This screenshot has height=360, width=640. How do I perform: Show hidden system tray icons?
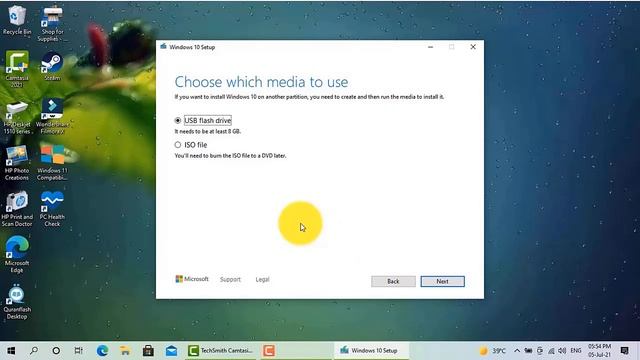[517, 351]
